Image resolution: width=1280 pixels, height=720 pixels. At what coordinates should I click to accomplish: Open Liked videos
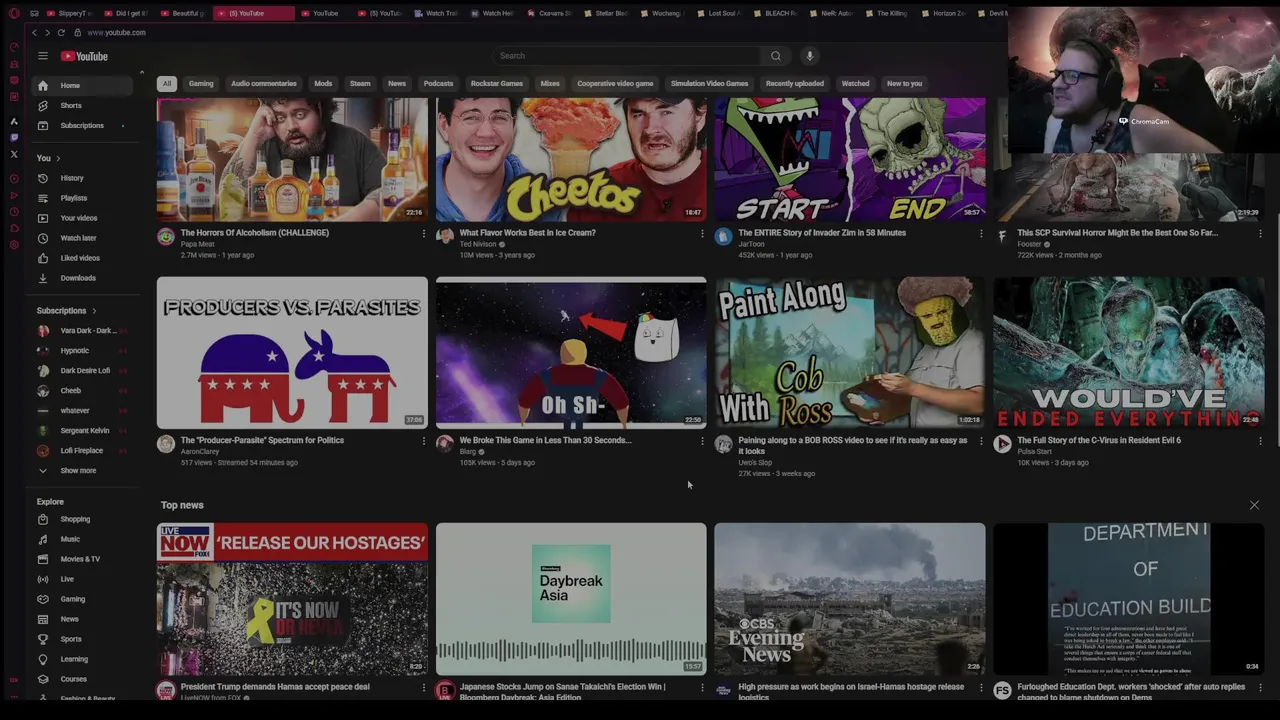pyautogui.click(x=80, y=258)
